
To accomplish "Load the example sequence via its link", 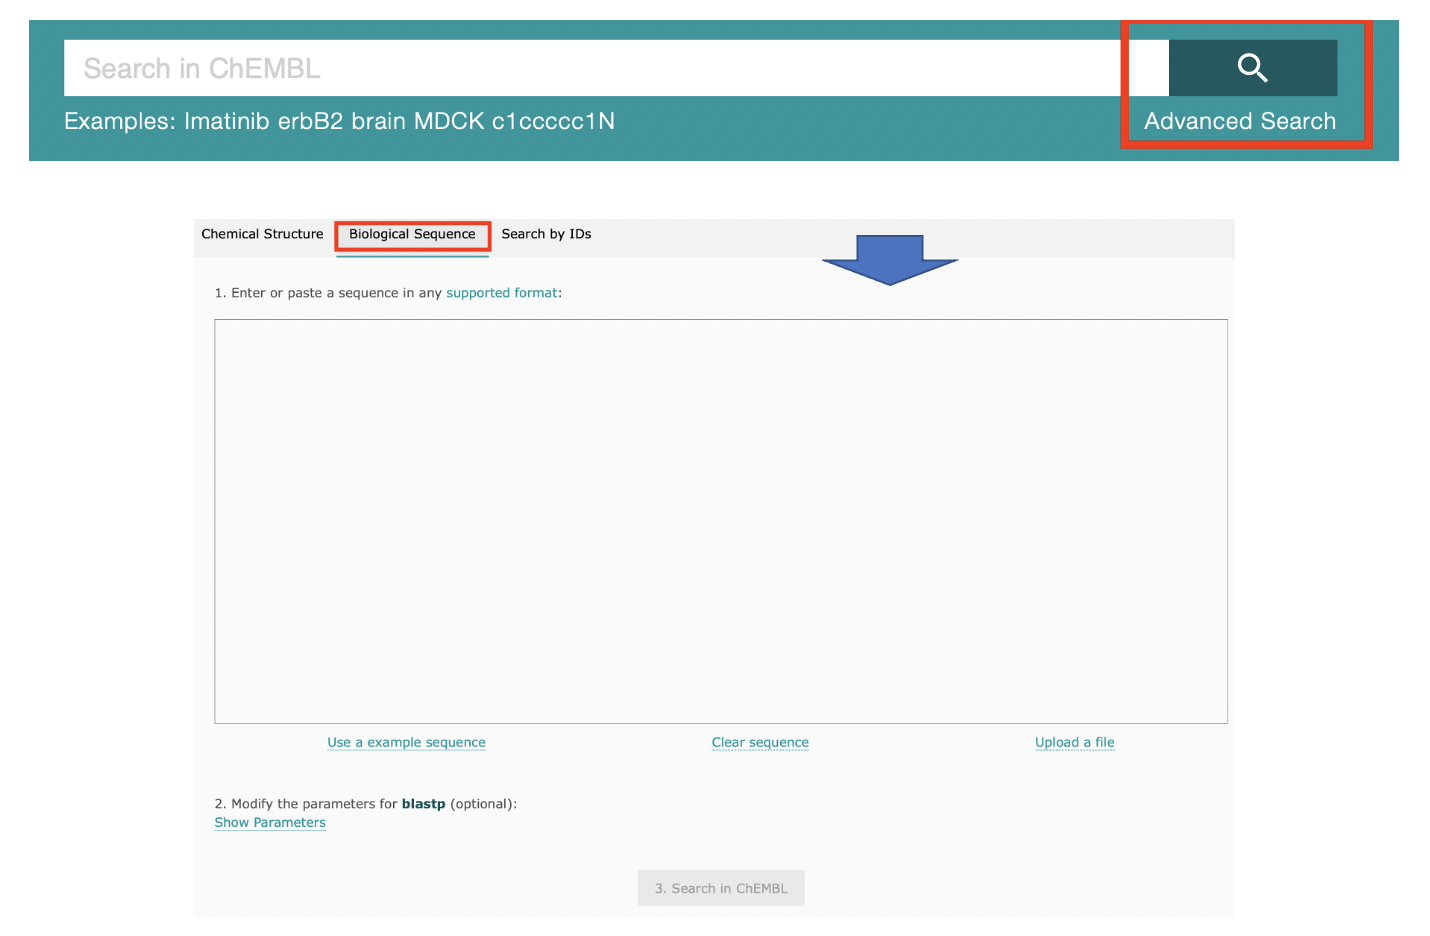I will (406, 742).
